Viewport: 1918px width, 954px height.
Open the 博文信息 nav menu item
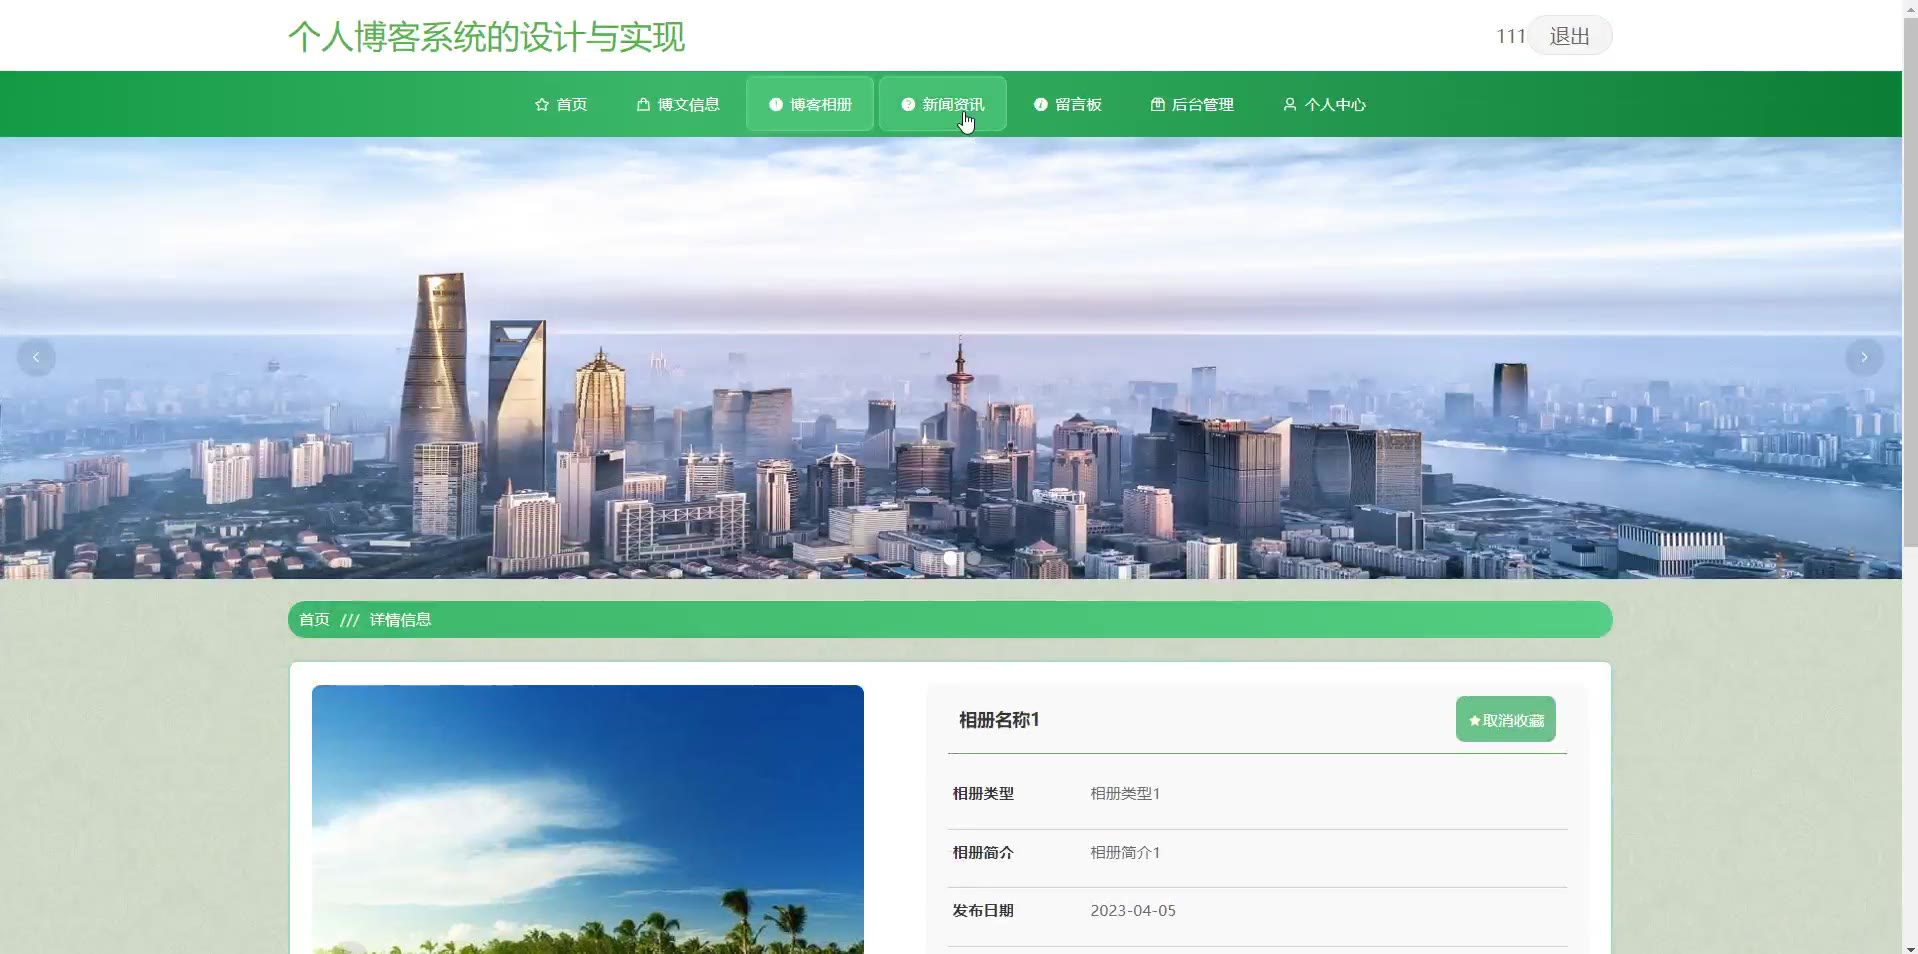pyautogui.click(x=678, y=104)
